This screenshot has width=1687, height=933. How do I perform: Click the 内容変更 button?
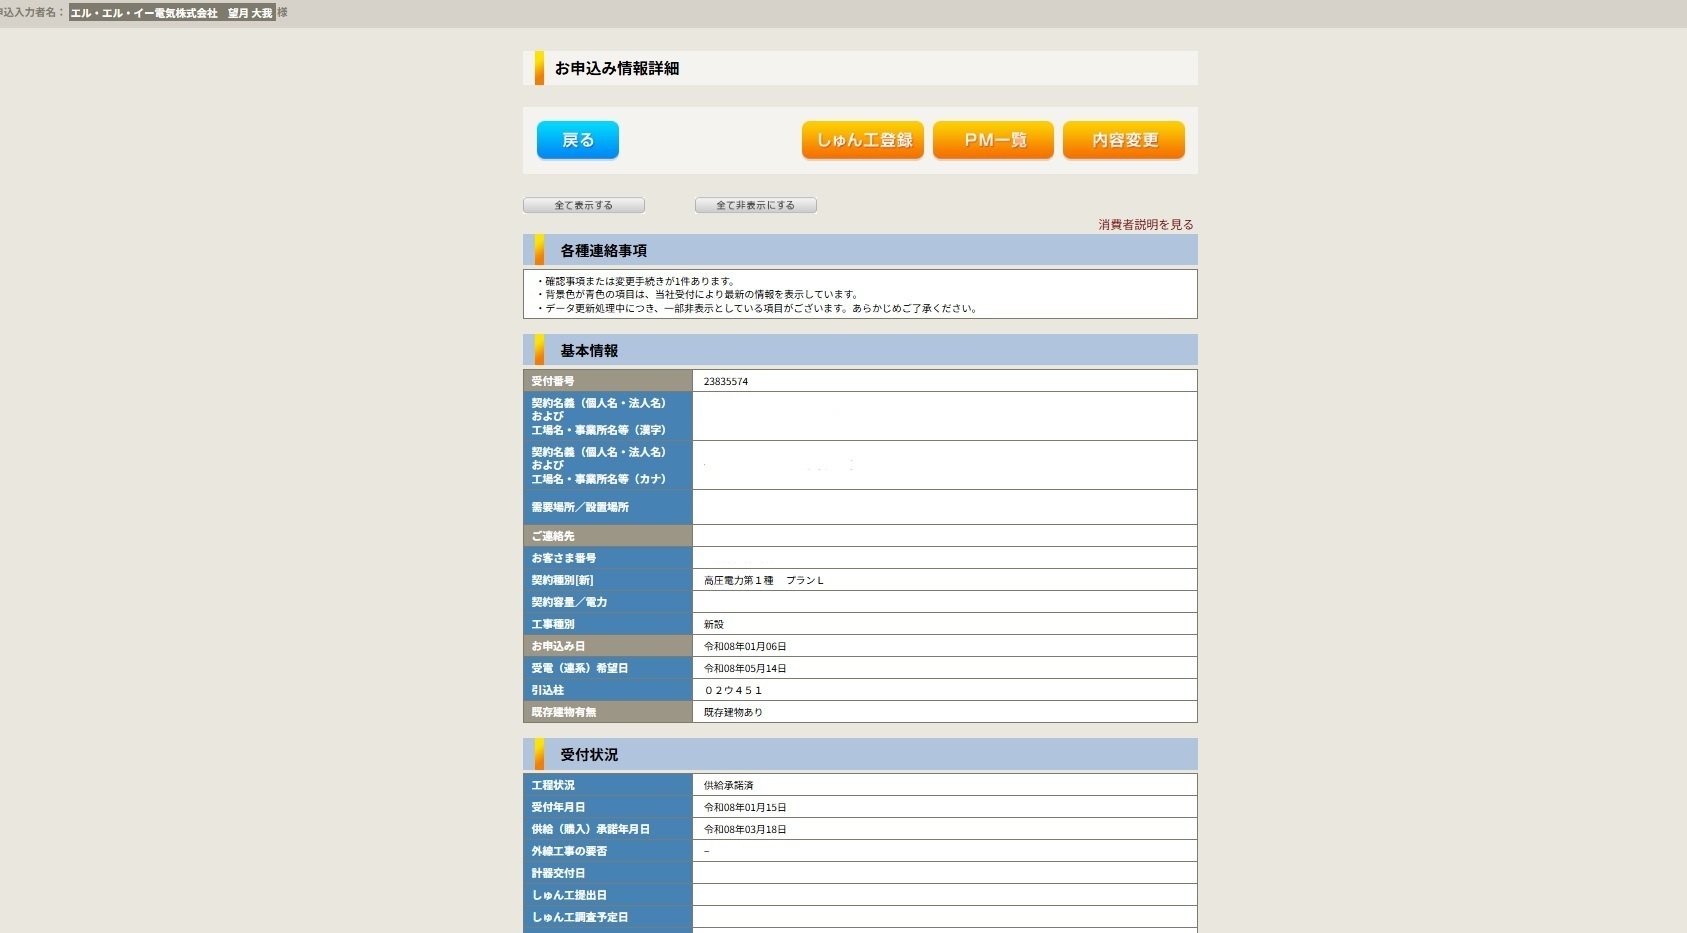click(x=1123, y=140)
